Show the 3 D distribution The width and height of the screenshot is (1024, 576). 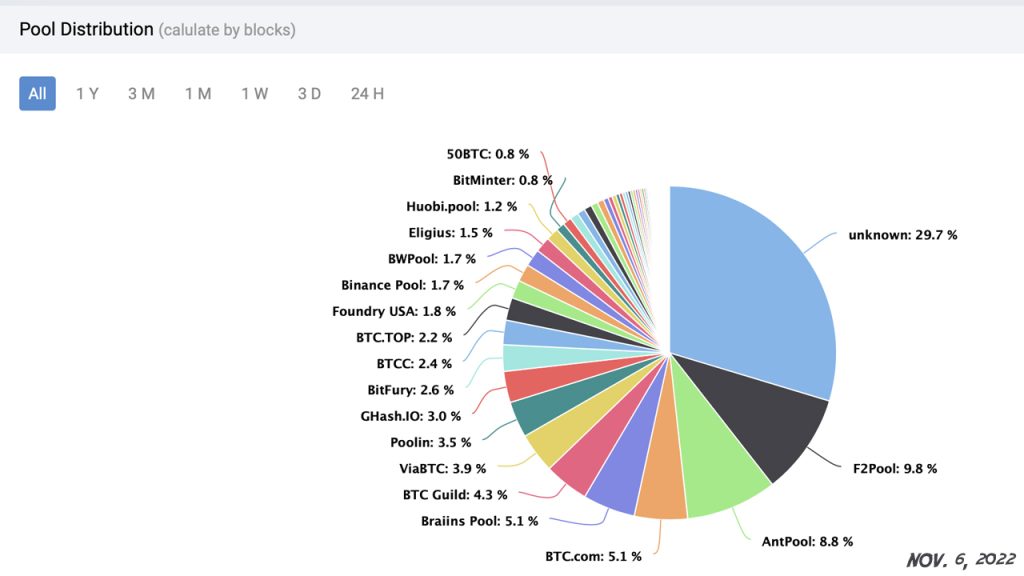pos(308,93)
